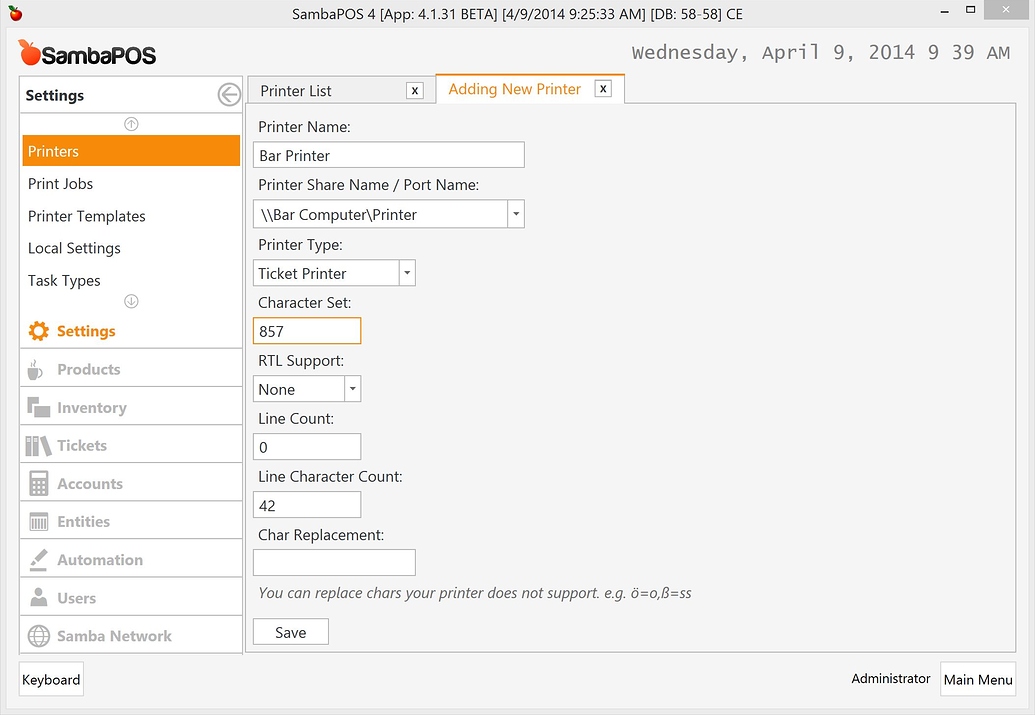The height and width of the screenshot is (715, 1035).
Task: Open the Accounts calculator icon
Action: click(x=39, y=484)
